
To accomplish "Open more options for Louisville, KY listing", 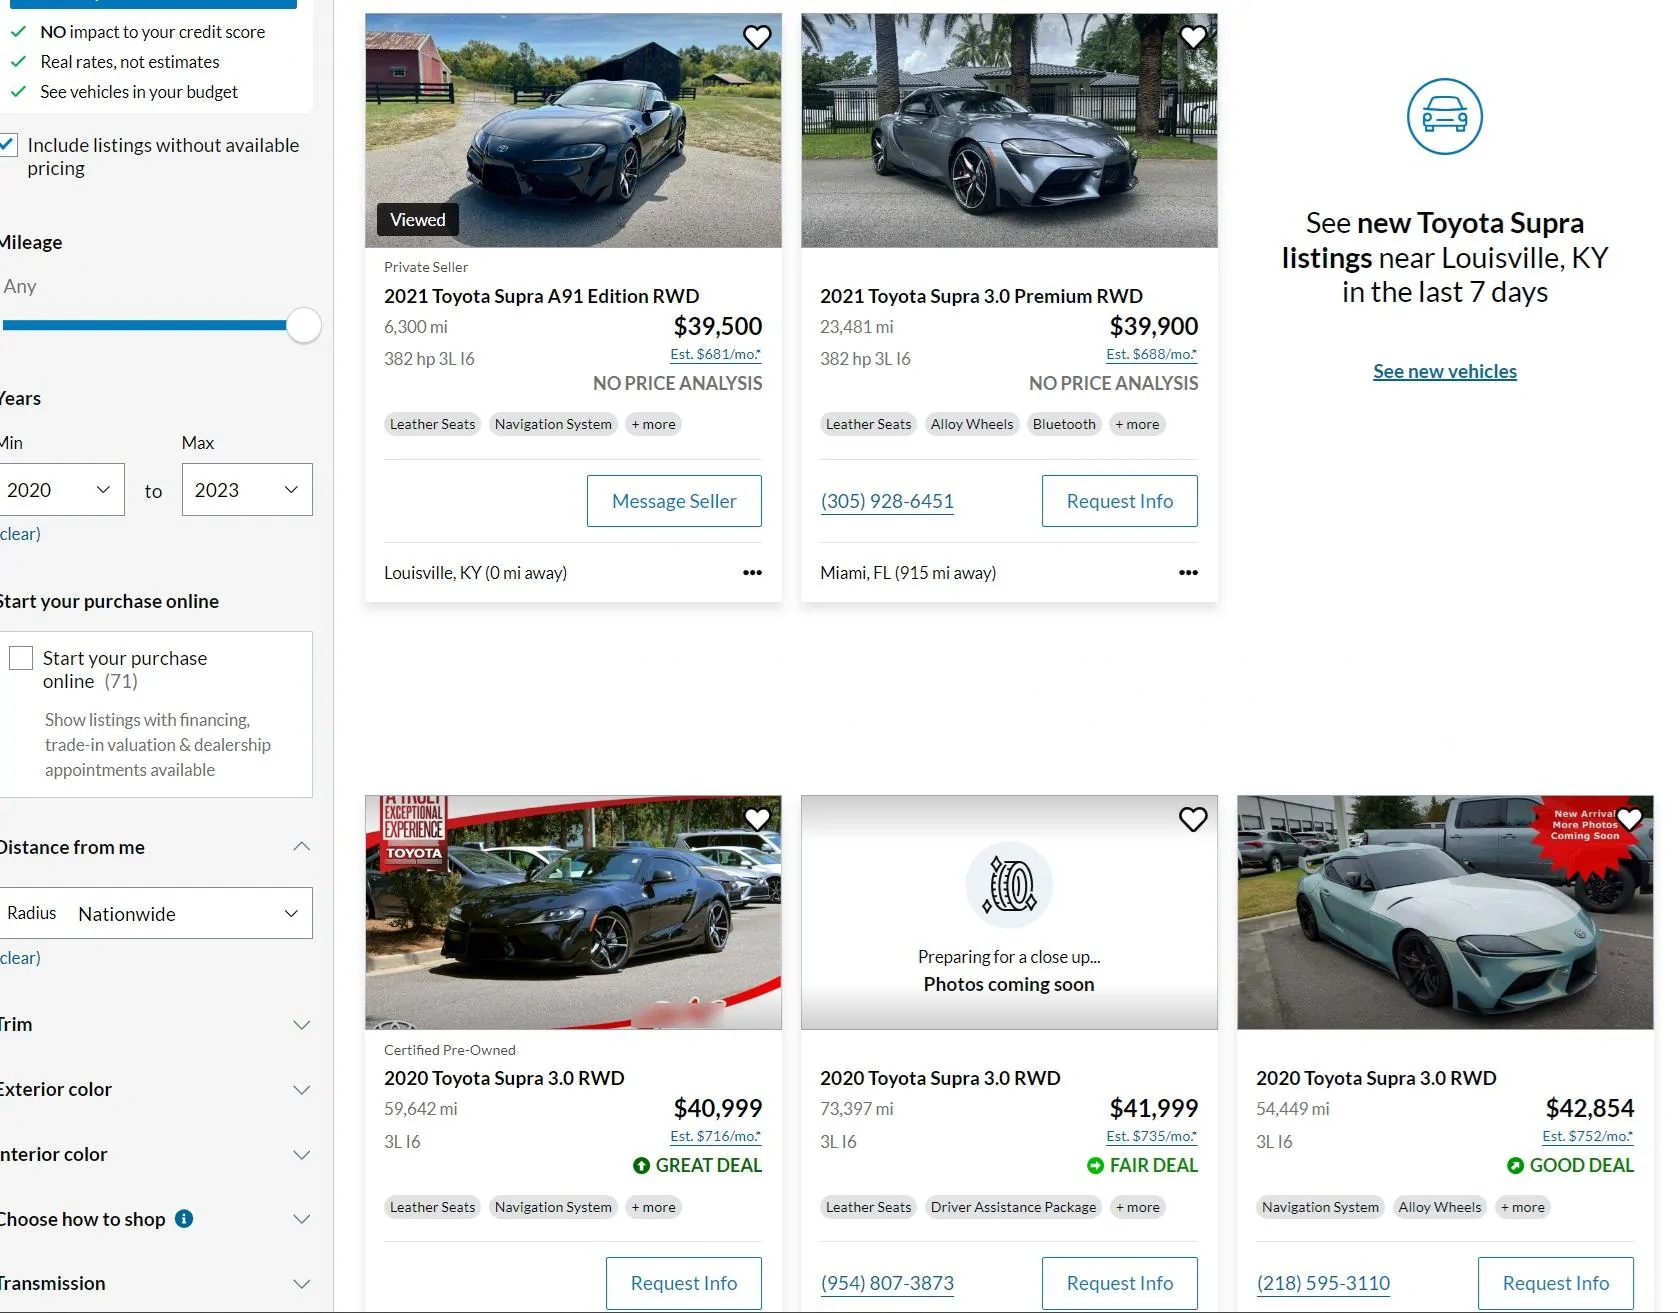I will coord(752,573).
